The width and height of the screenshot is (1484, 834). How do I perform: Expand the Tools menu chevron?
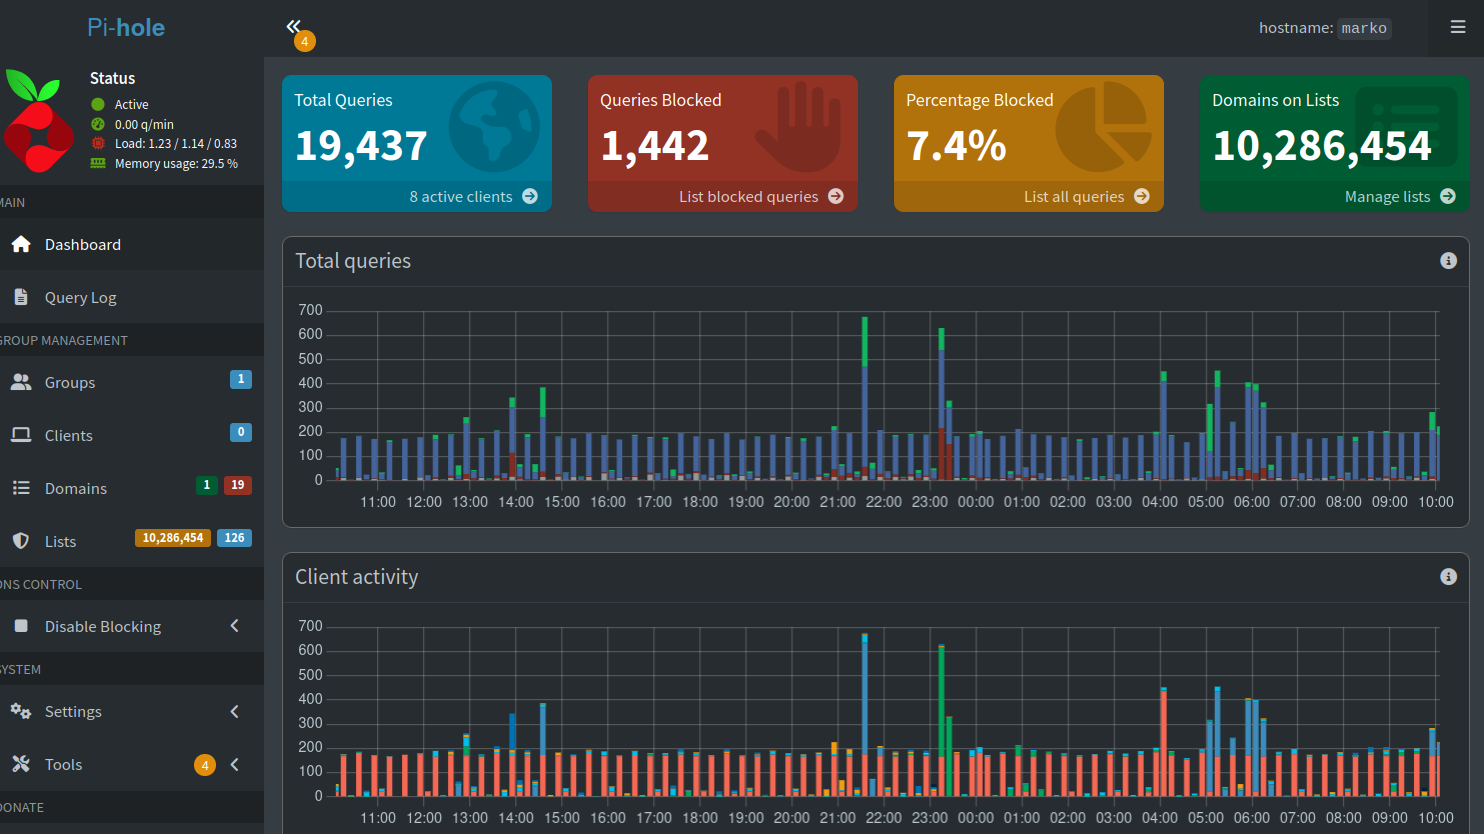pyautogui.click(x=235, y=764)
